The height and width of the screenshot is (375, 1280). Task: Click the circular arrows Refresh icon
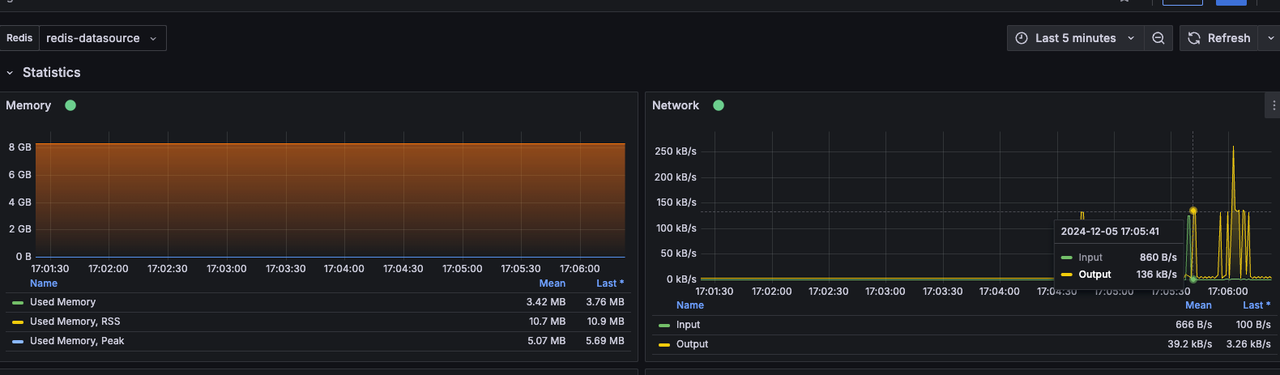pyautogui.click(x=1194, y=38)
